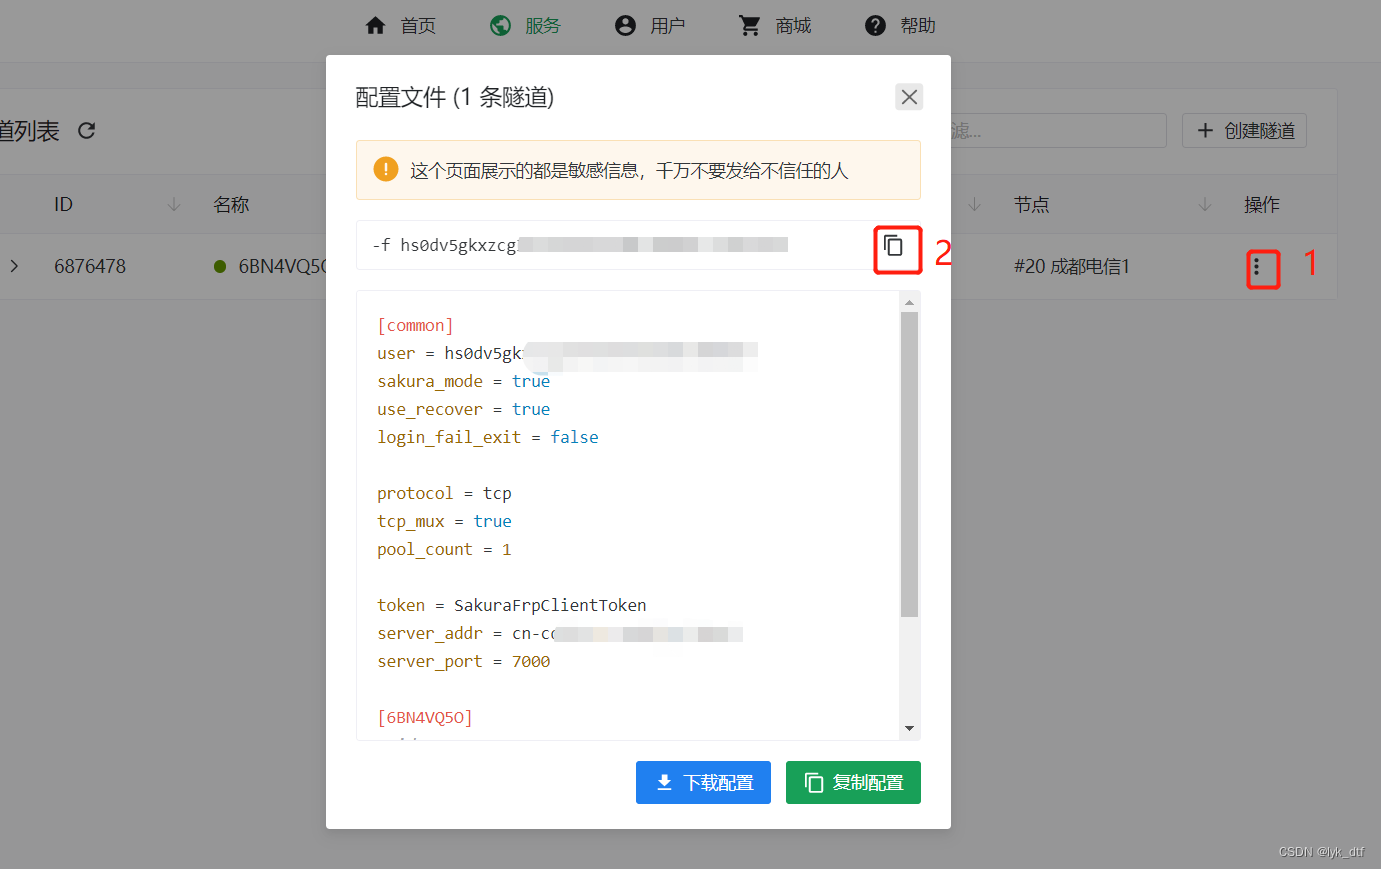Click the home icon in the top navigation
The width and height of the screenshot is (1381, 869).
[x=375, y=25]
